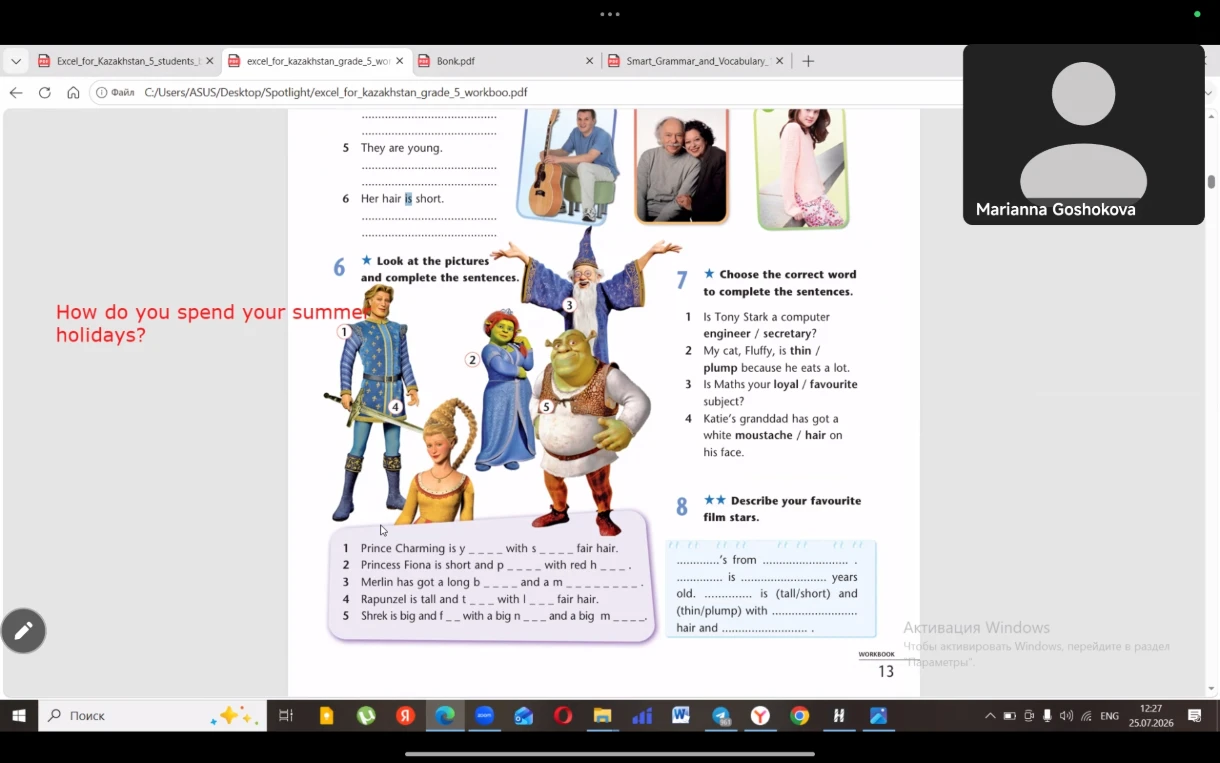Open the yellow notes app on taskbar
1220x763 pixels.
326,715
